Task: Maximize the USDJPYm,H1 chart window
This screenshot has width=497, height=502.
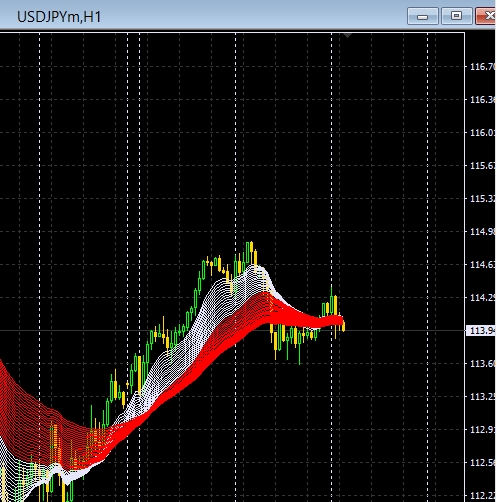Action: coord(457,16)
